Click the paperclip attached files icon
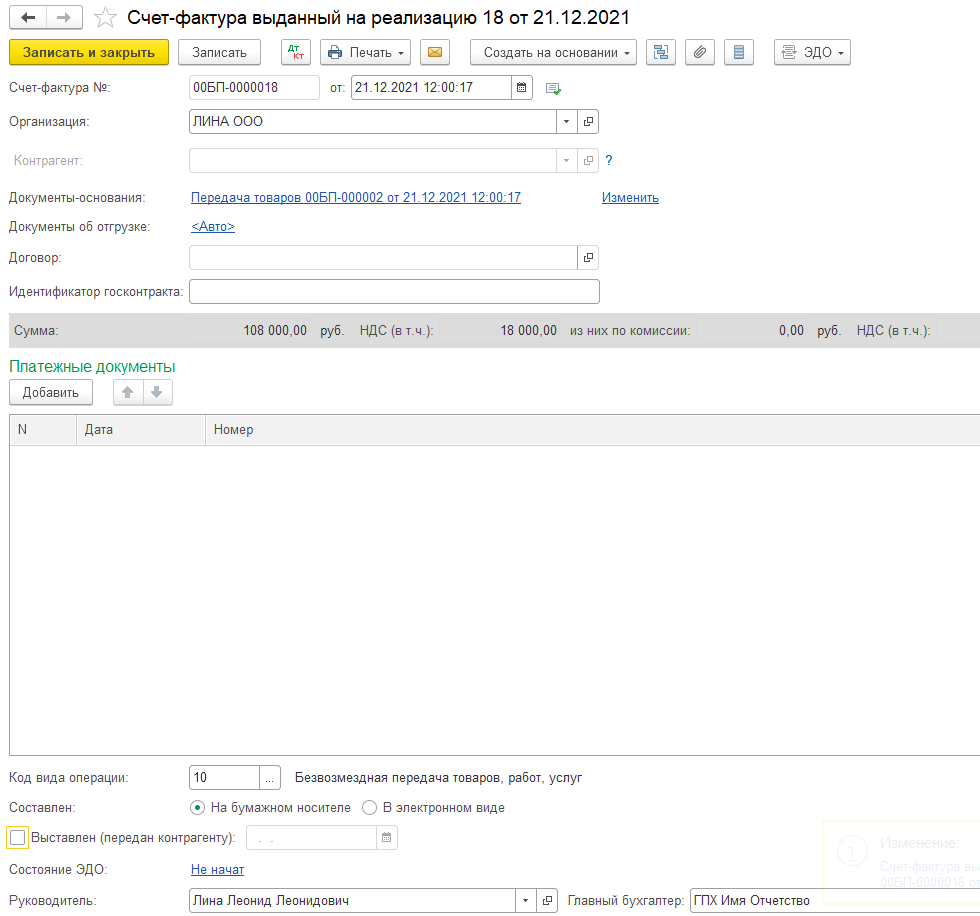This screenshot has width=980, height=916. [700, 52]
